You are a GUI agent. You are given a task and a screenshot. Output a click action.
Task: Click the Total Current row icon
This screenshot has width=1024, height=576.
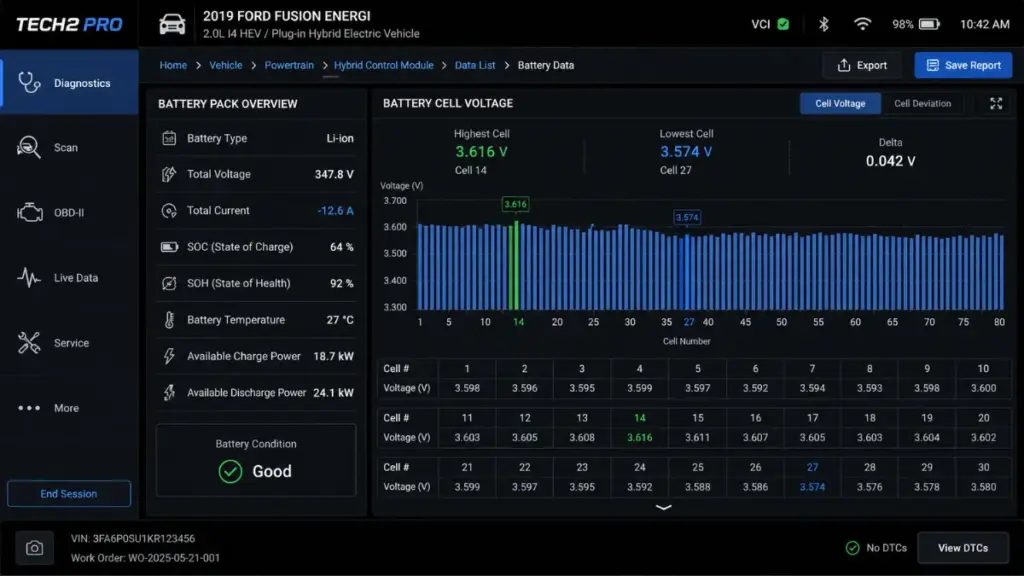169,211
